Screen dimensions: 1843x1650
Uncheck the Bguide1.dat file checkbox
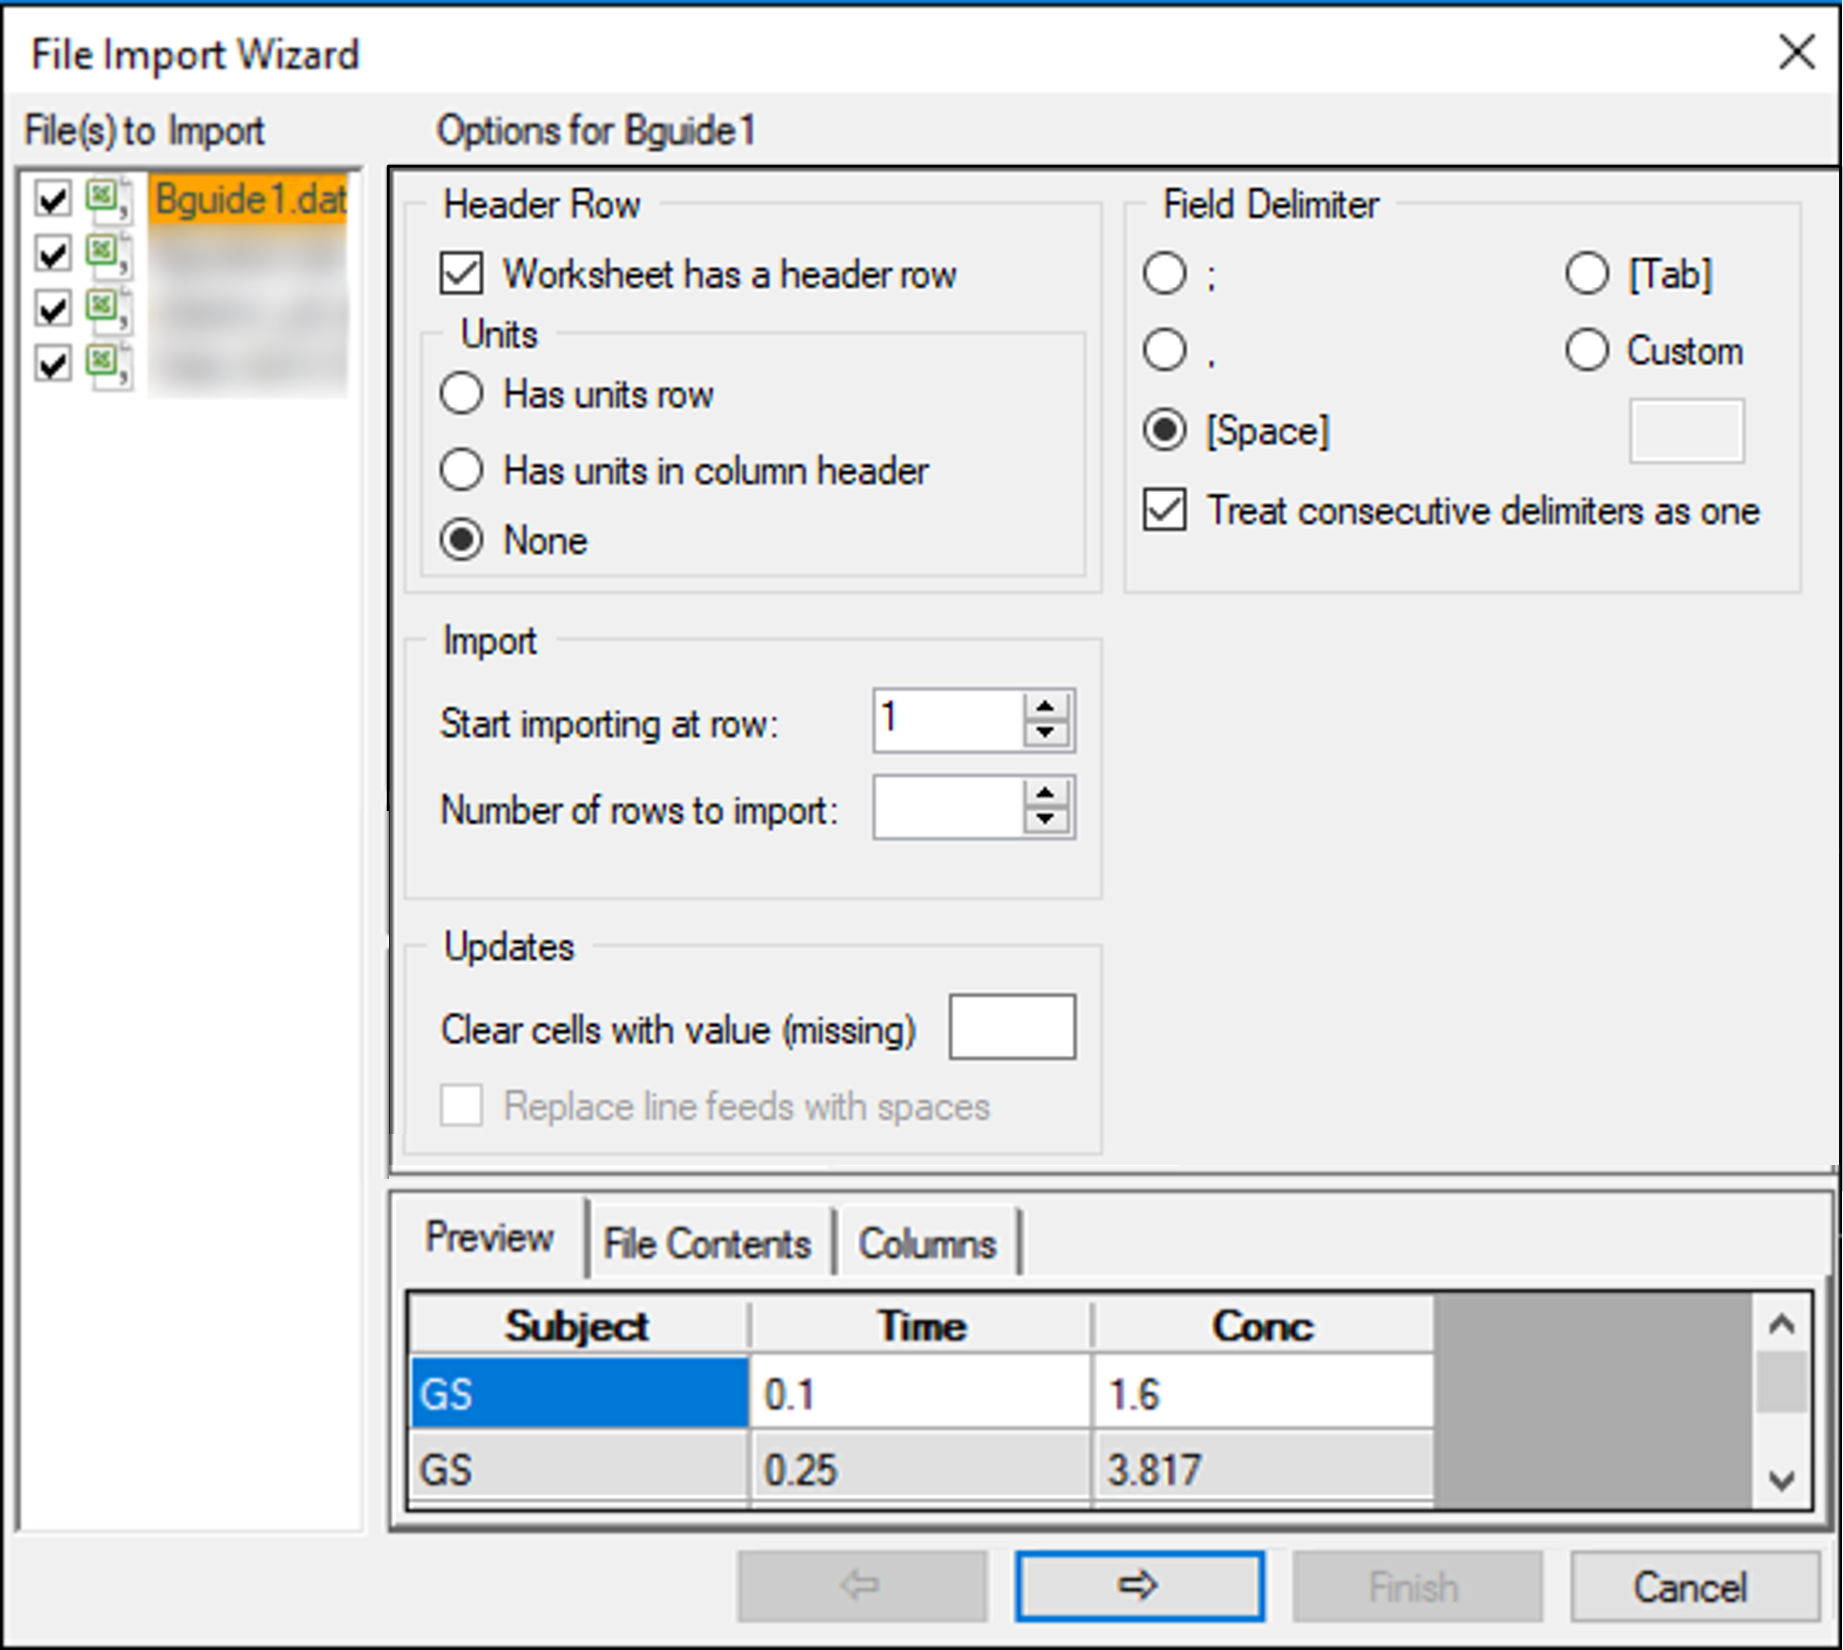(52, 199)
